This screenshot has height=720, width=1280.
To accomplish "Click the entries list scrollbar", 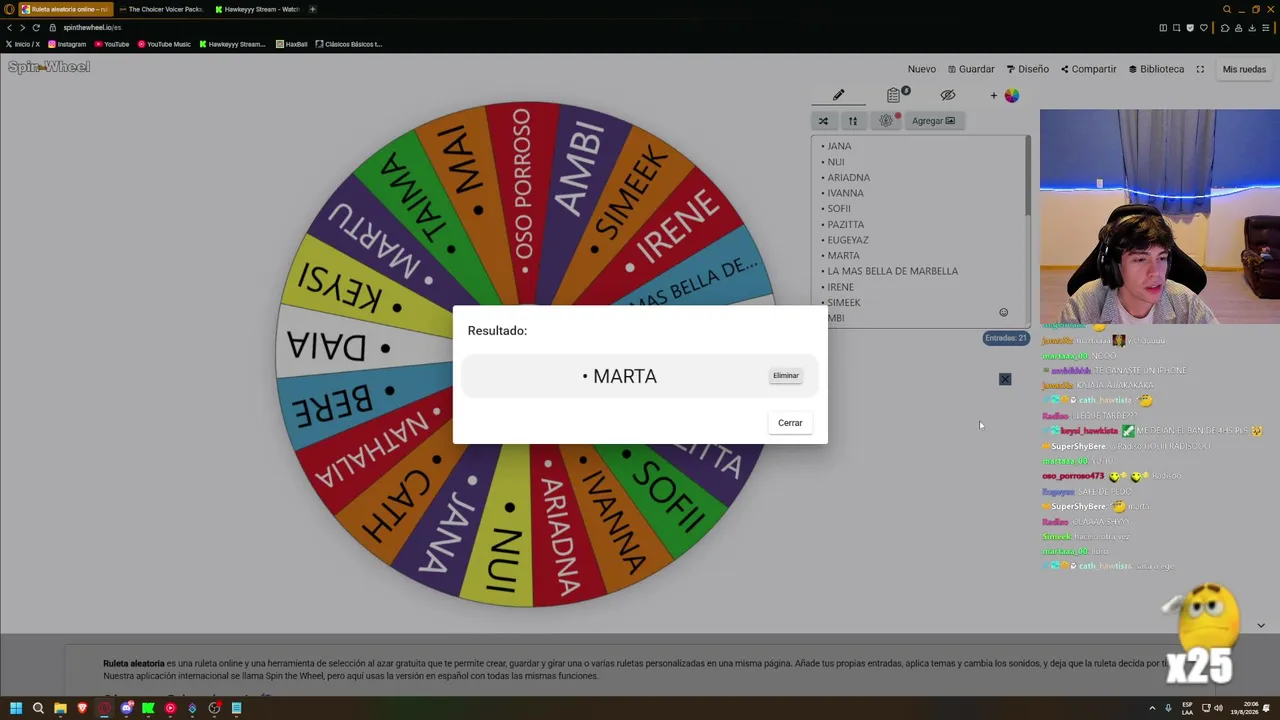I will pyautogui.click(x=1027, y=176).
